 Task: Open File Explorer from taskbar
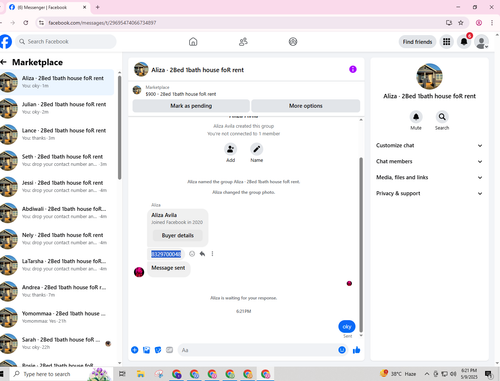click(x=141, y=374)
